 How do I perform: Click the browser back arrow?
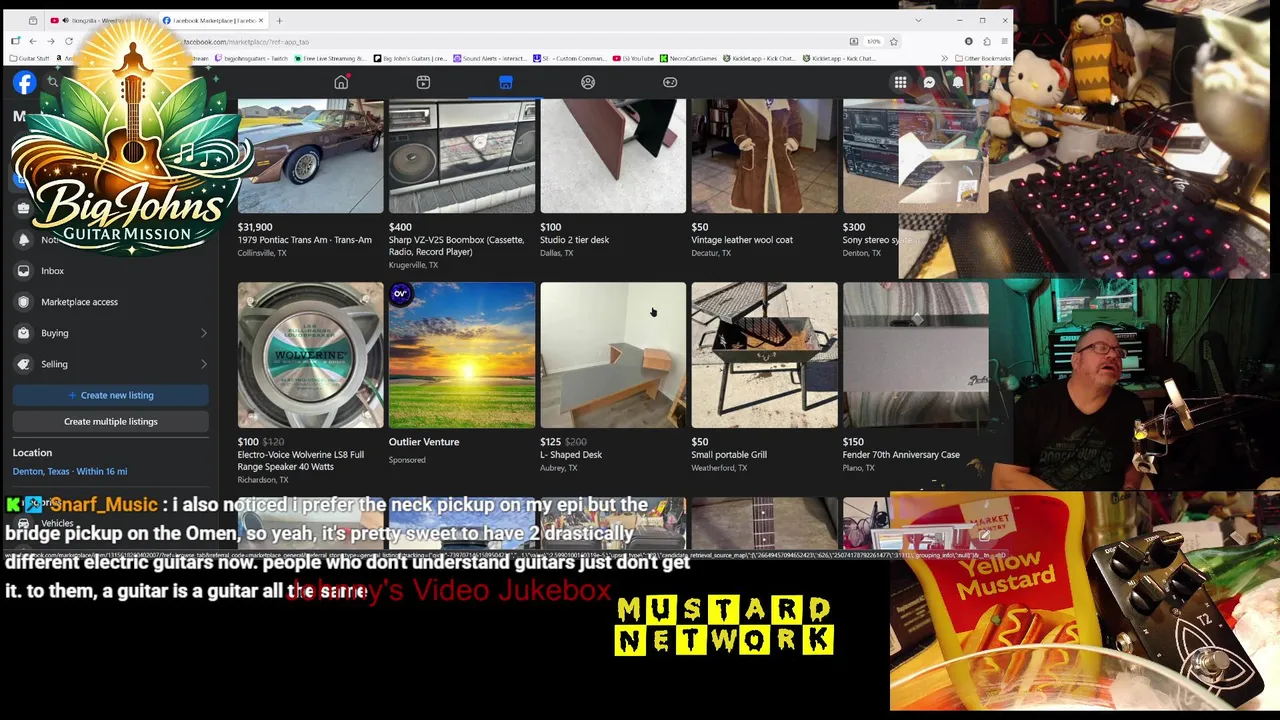33,41
